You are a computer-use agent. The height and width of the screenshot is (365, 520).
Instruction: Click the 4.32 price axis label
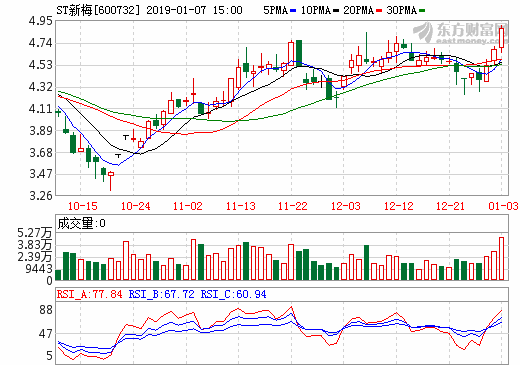(x=40, y=87)
